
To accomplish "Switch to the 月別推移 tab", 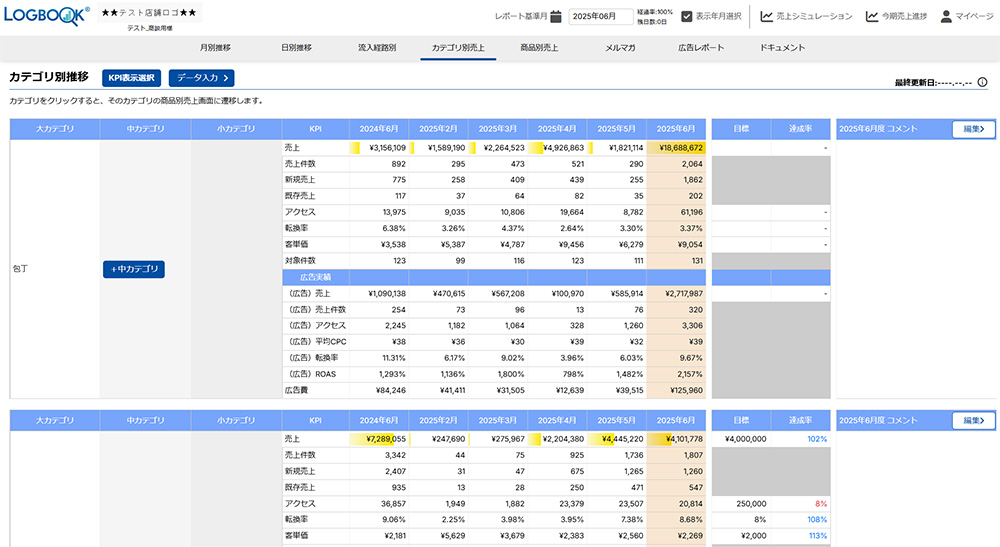I will 215,48.
